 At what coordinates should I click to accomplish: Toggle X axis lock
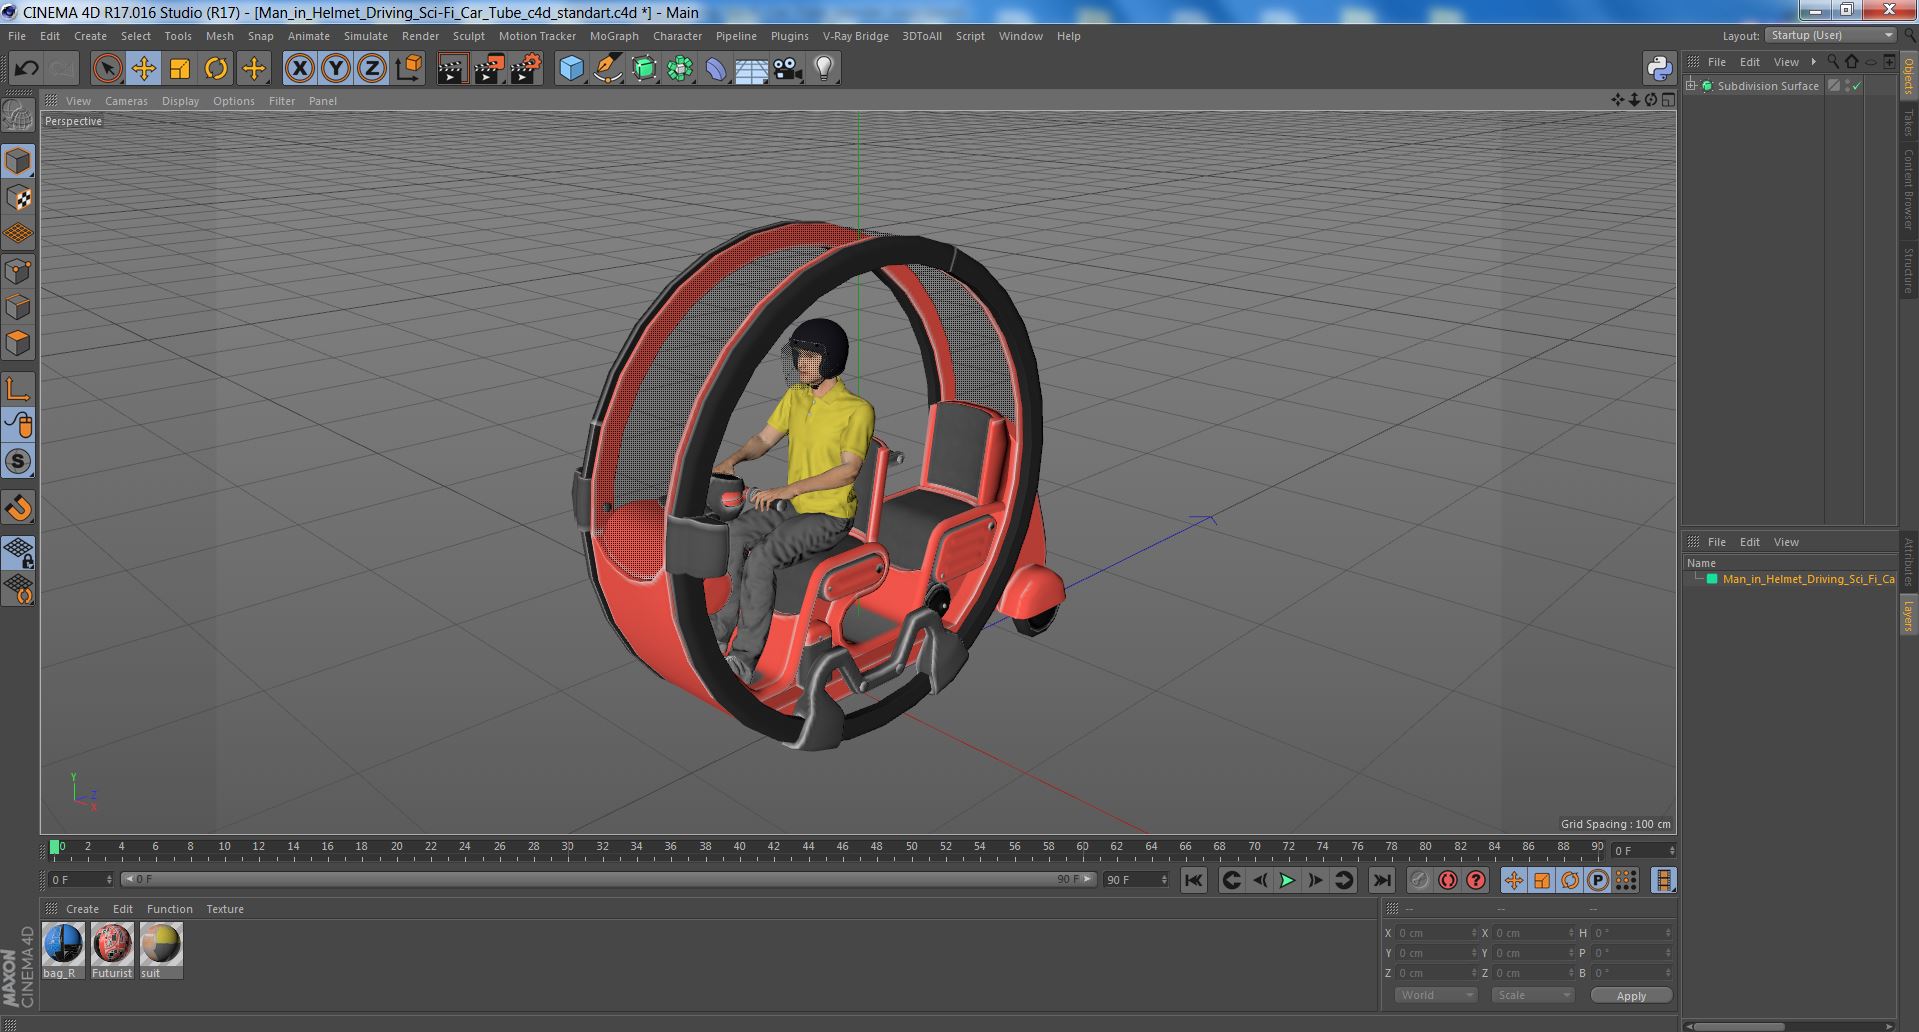(299, 69)
